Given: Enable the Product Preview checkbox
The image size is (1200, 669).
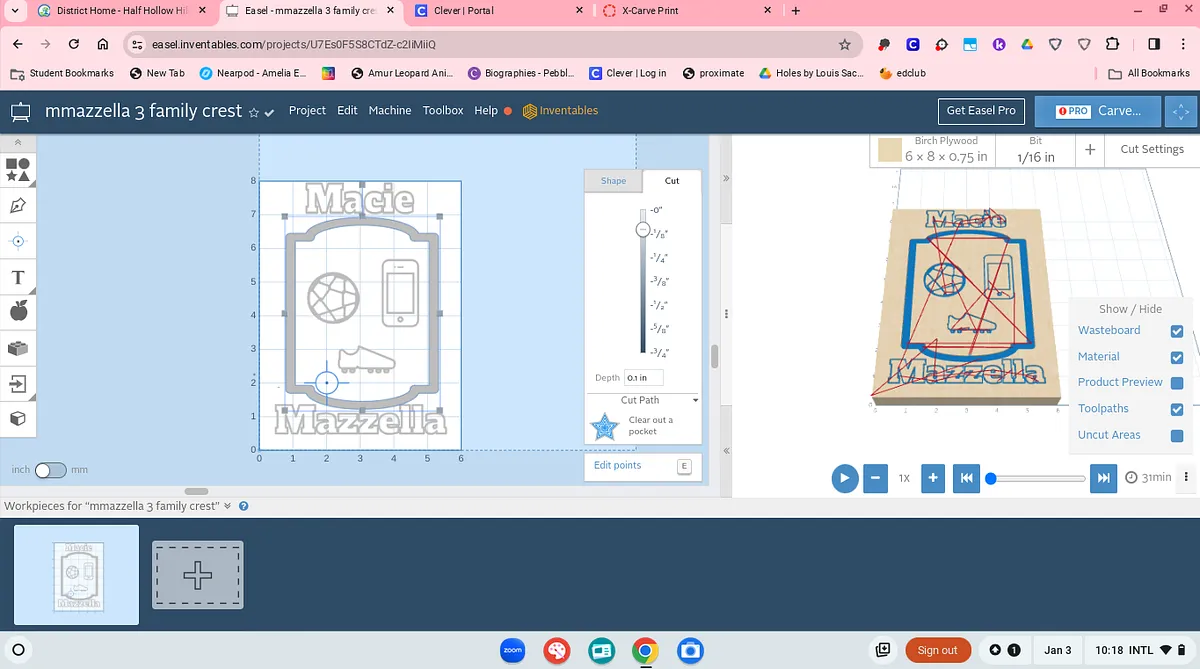Looking at the screenshot, I should [1176, 383].
